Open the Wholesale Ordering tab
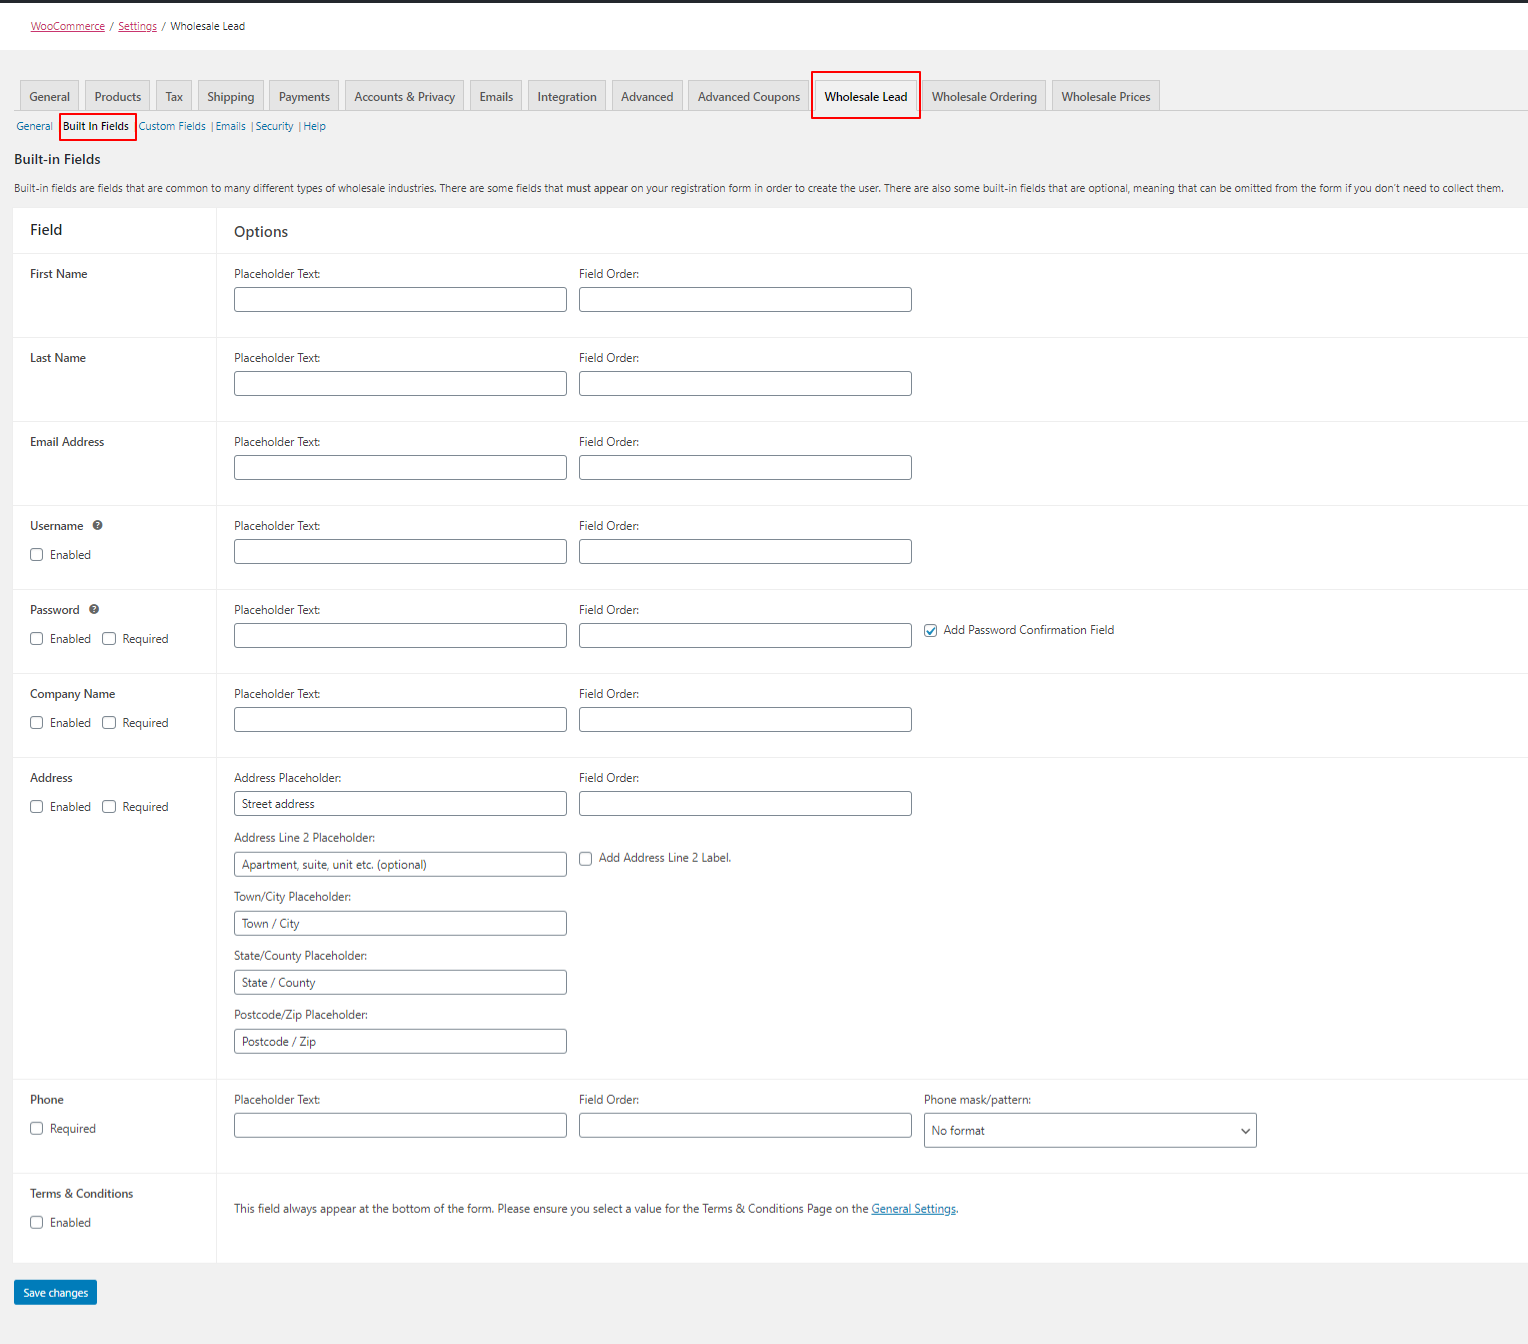1528x1344 pixels. (983, 97)
